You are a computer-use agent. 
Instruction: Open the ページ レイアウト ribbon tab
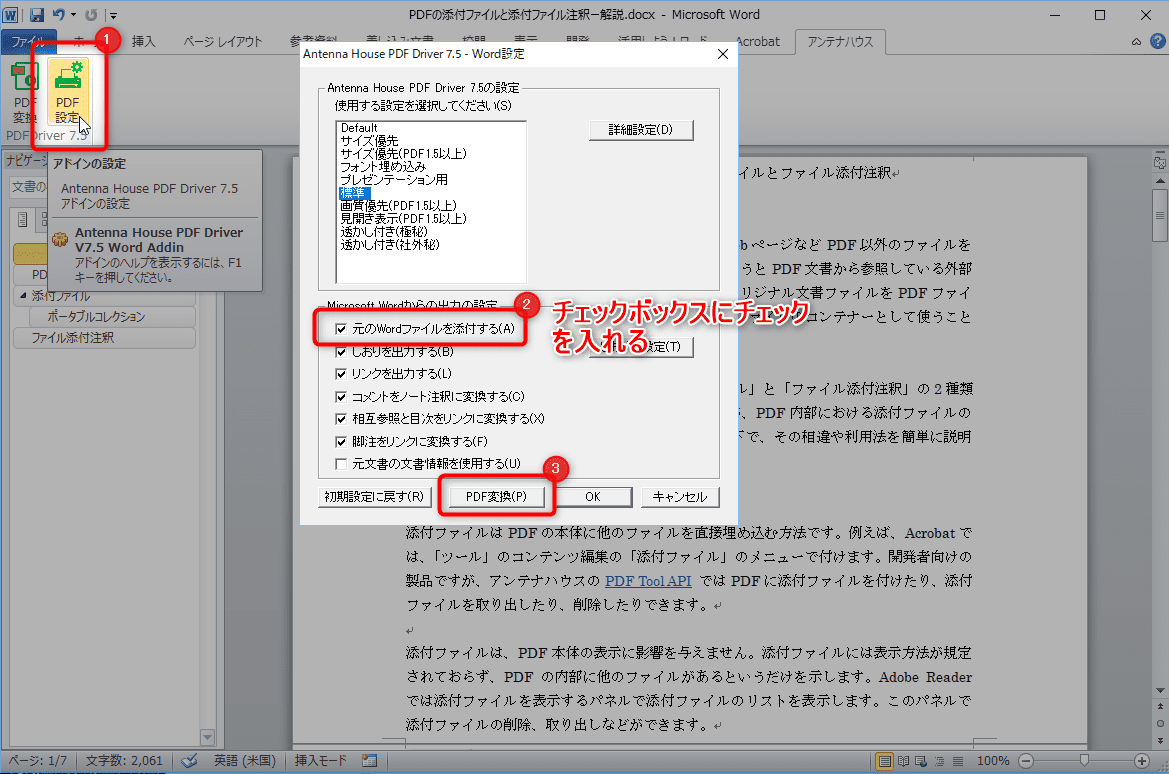pos(225,42)
